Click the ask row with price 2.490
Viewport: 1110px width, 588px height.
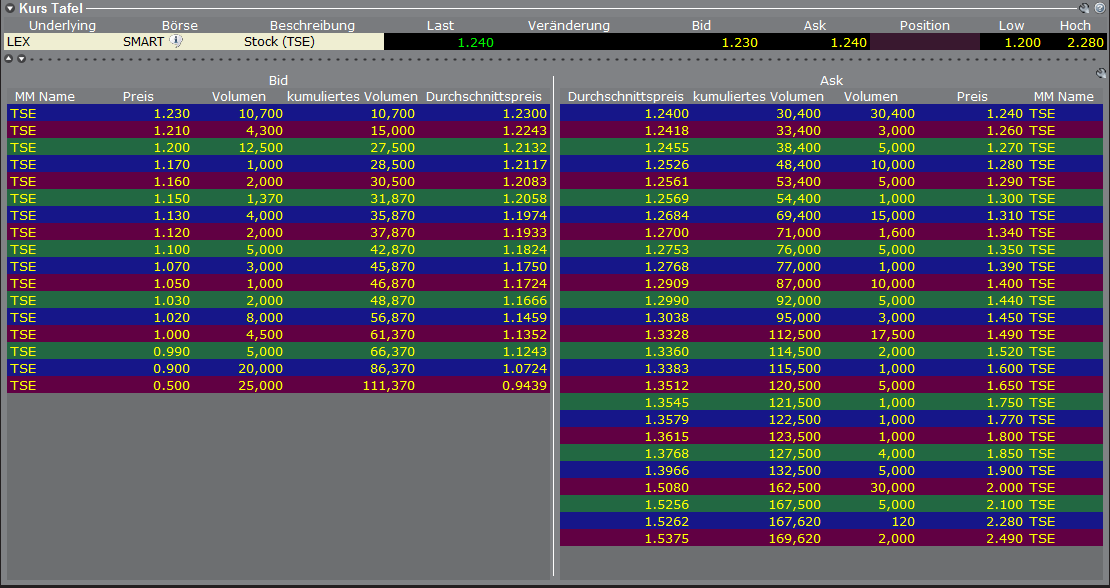pos(830,539)
